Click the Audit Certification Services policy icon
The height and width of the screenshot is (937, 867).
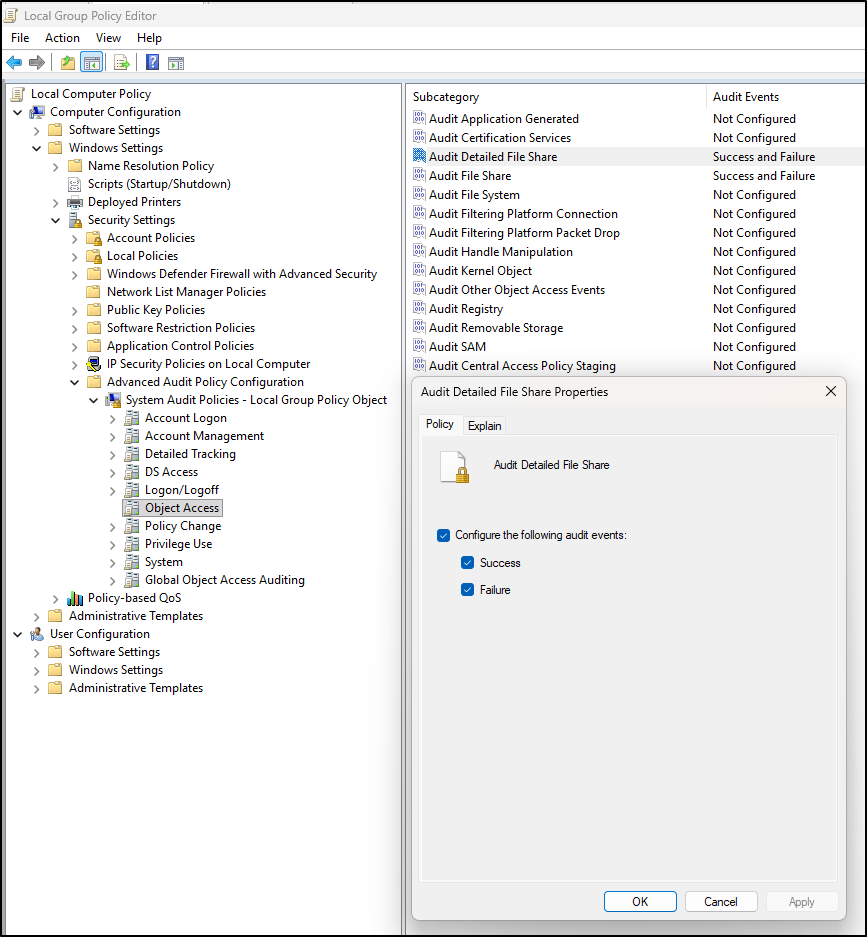coord(419,137)
